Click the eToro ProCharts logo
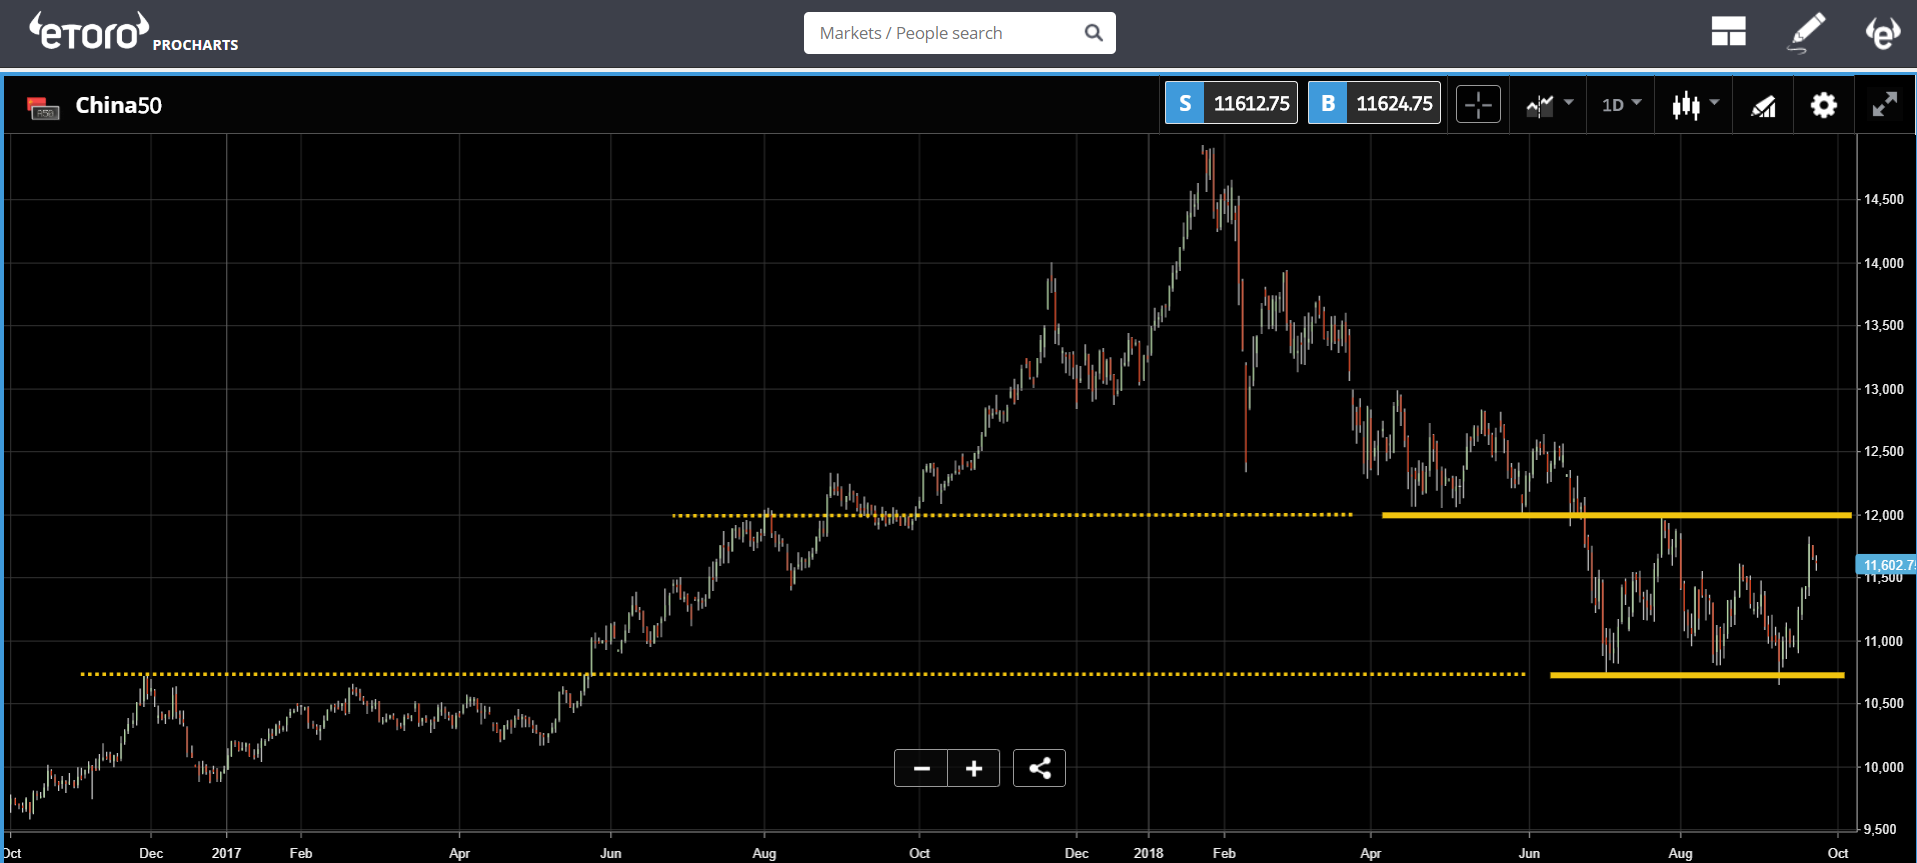The image size is (1917, 863). click(133, 32)
